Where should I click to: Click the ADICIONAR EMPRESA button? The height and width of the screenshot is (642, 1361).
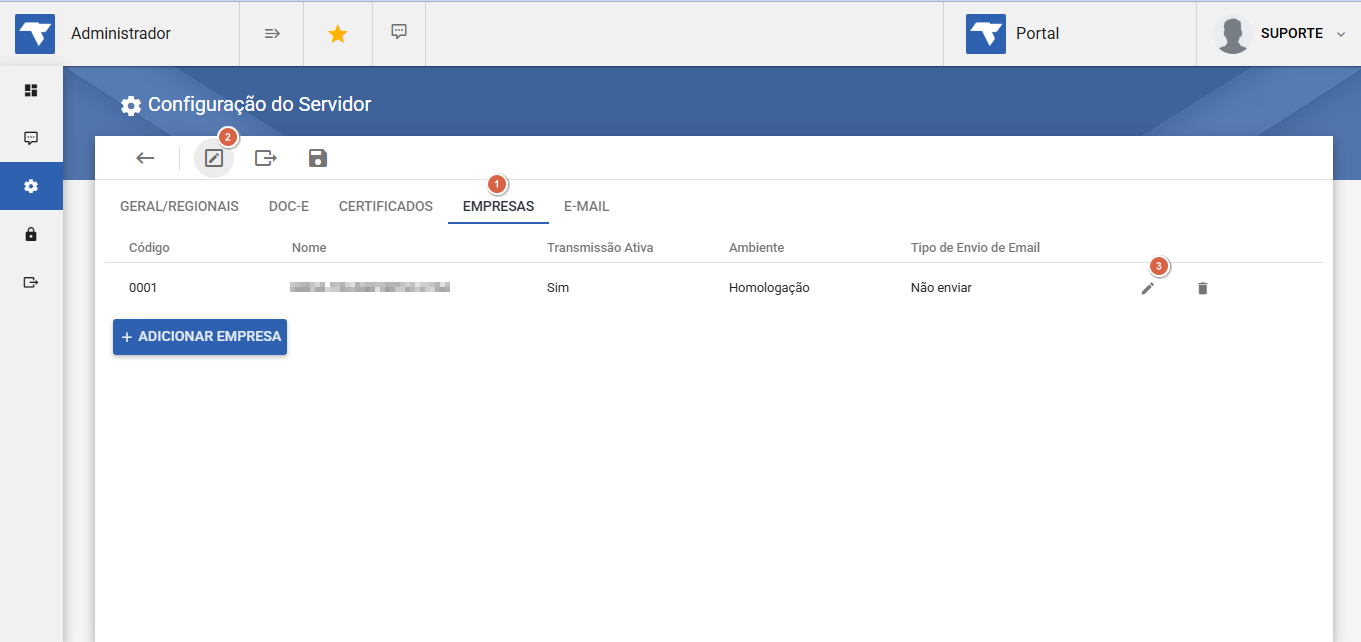click(x=200, y=337)
